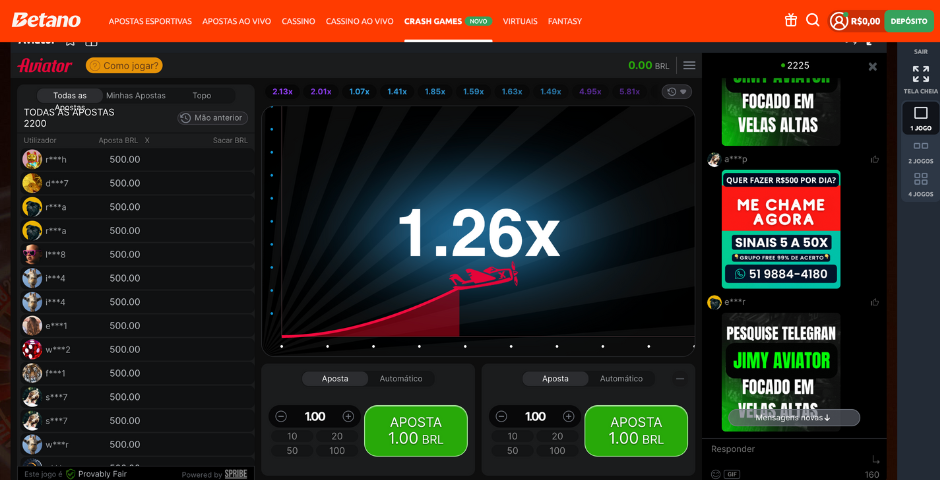Set left bet to quick amount 10
Image resolution: width=940 pixels, height=480 pixels.
(x=292, y=436)
